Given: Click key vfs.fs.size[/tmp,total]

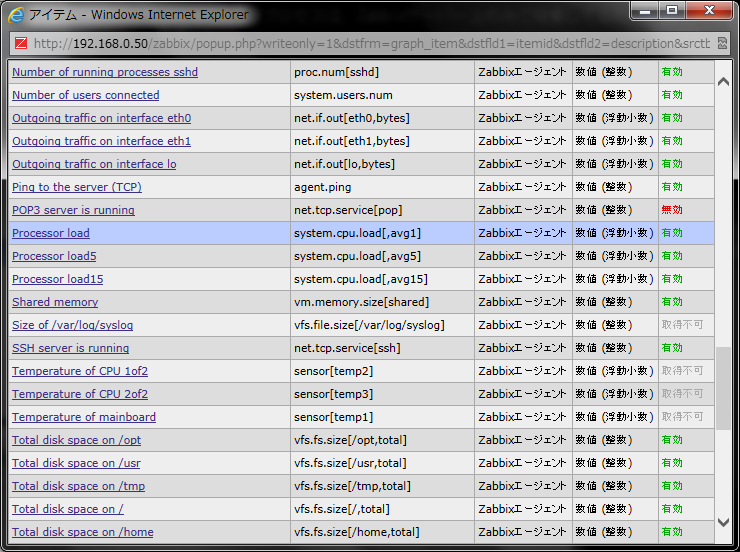Looking at the screenshot, I should coord(352,486).
